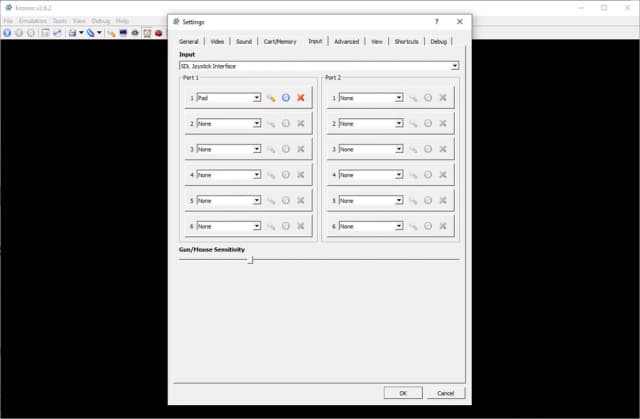This screenshot has width=640, height=419.
Task: Click the floppy disk save icon in main toolbar
Action: point(72,33)
